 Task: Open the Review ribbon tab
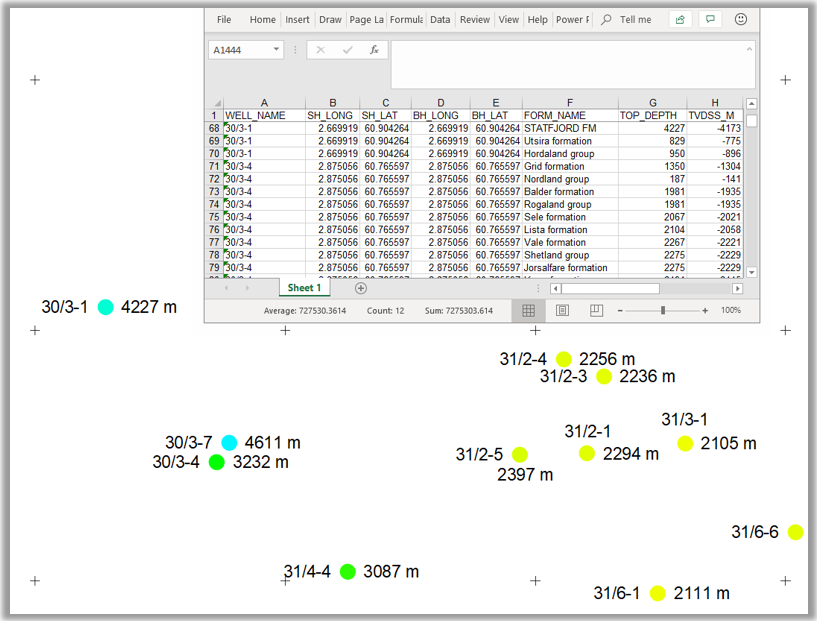[x=475, y=19]
